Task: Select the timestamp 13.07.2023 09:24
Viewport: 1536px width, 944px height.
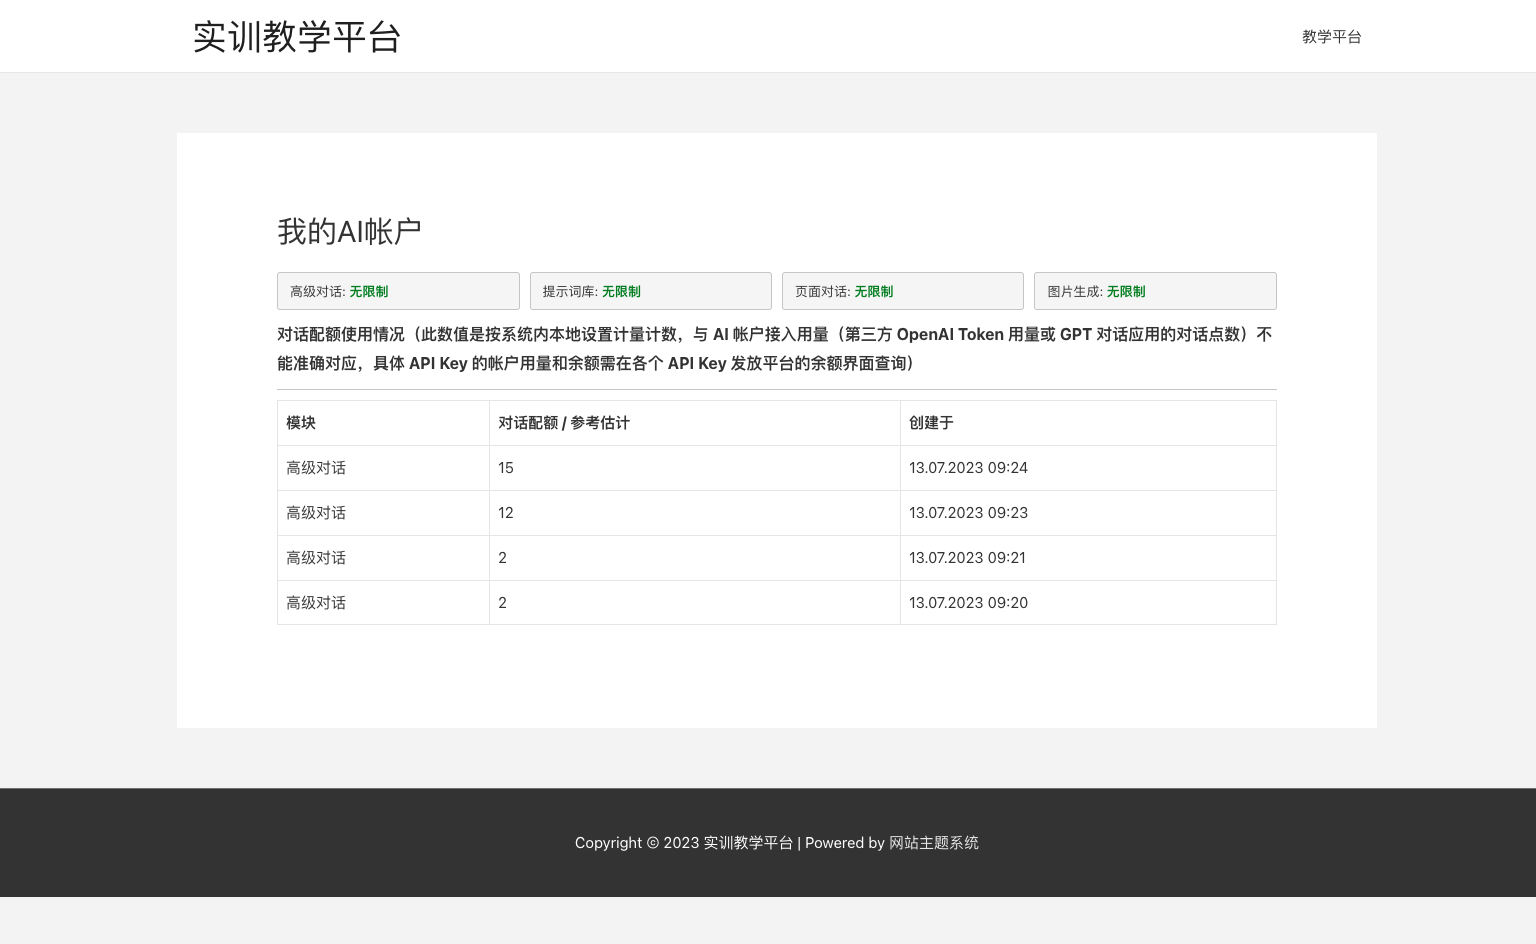Action: click(968, 468)
